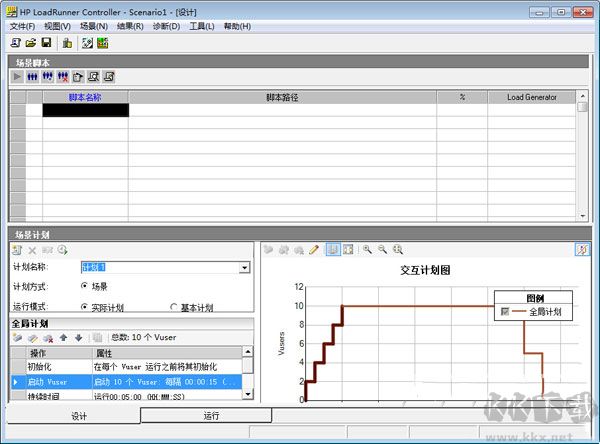Click the delete action icon with red X
Image resolution: width=600 pixels, height=444 pixels.
48,338
